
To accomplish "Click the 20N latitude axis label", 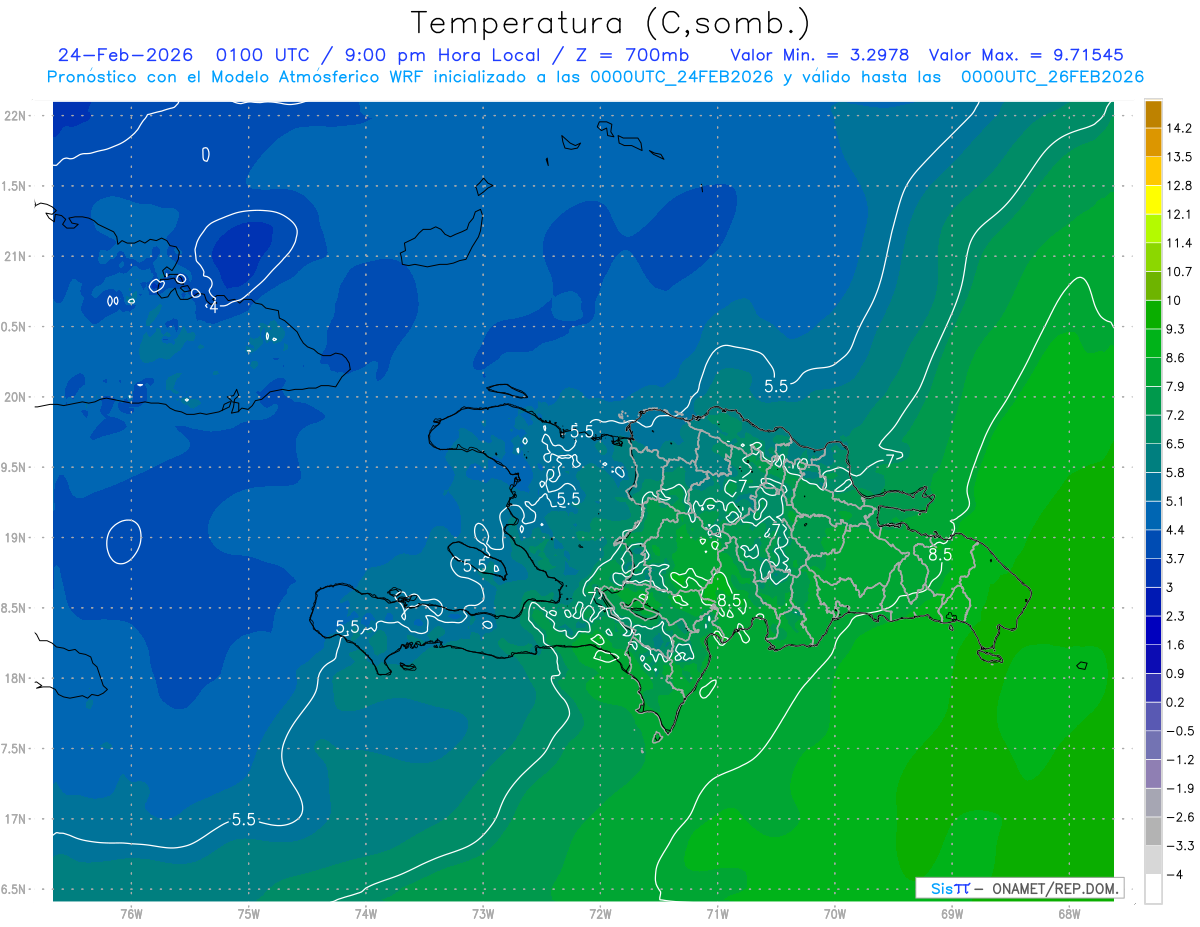I will [16, 397].
